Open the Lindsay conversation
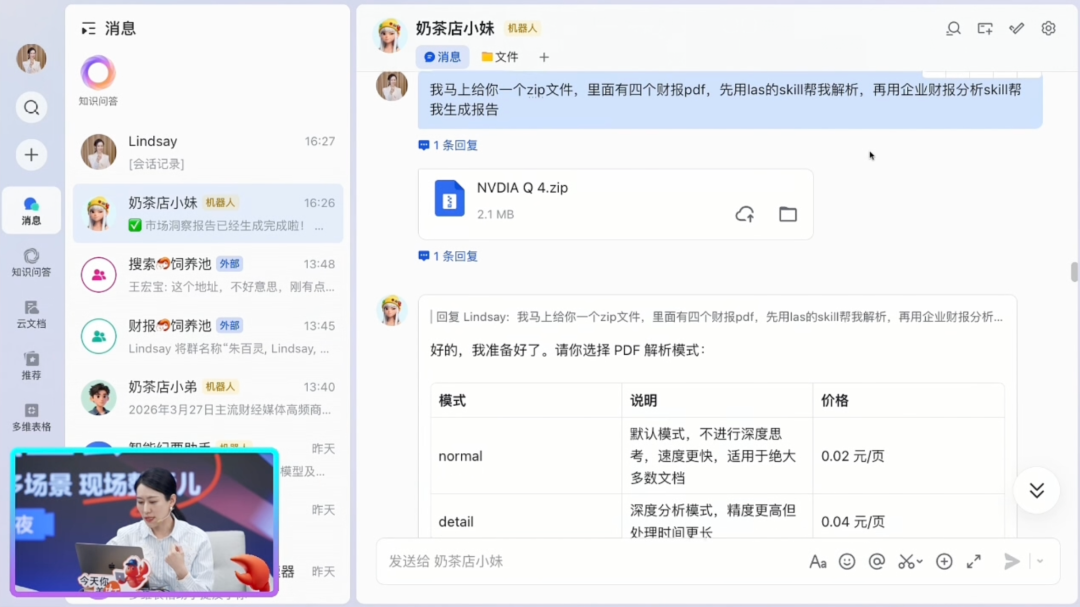The image size is (1080, 607). pos(208,152)
